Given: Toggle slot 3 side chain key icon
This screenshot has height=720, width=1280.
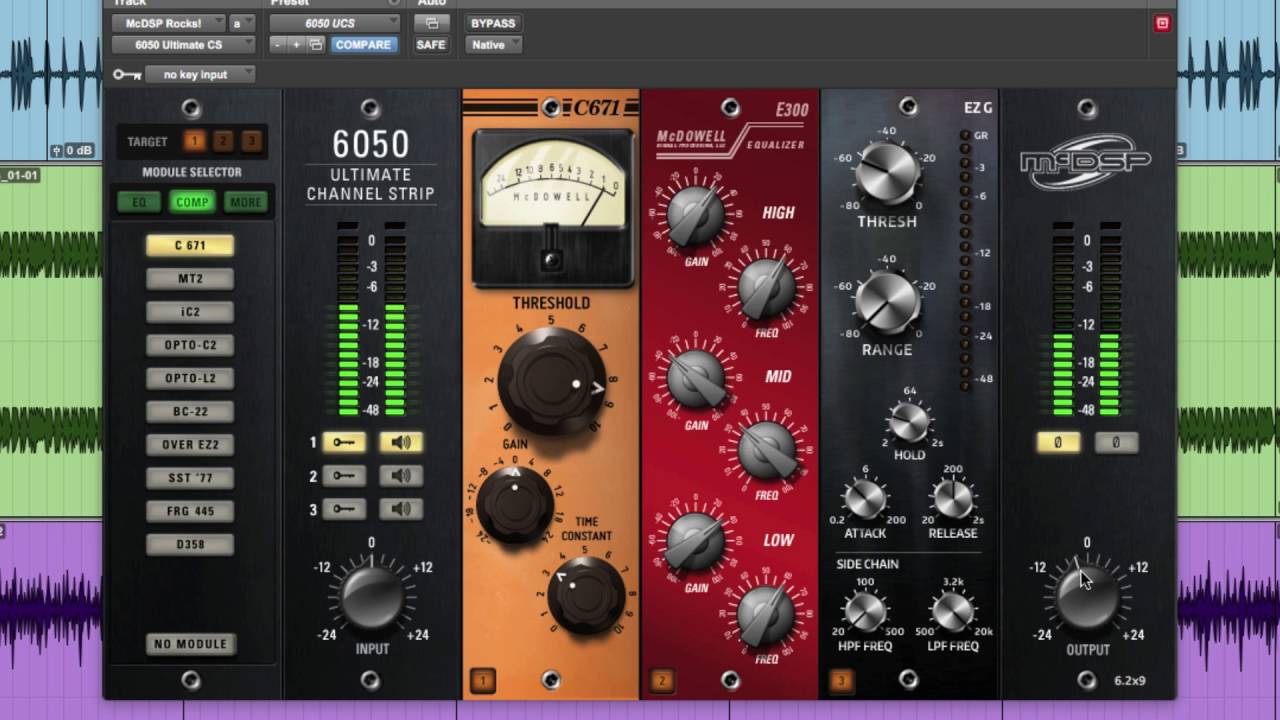Looking at the screenshot, I should tap(344, 510).
